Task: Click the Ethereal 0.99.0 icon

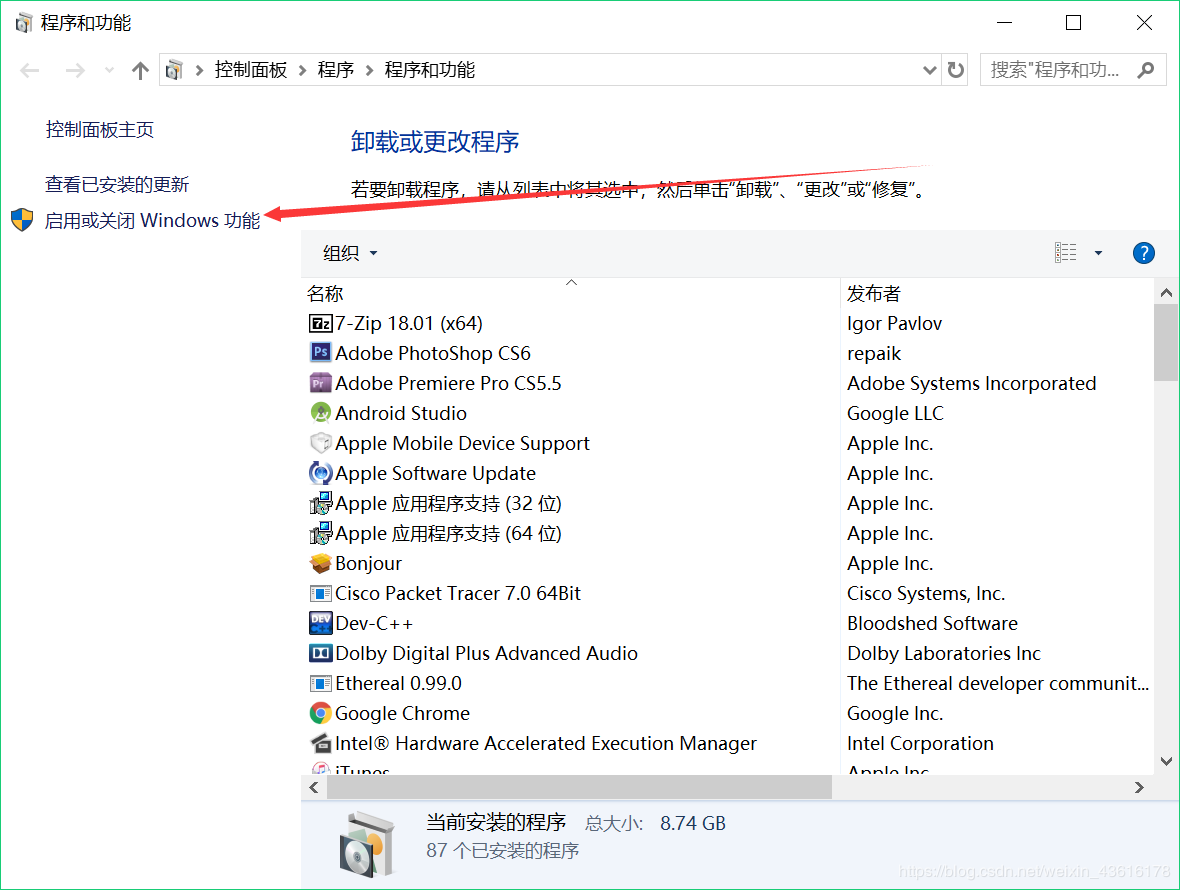Action: (321, 683)
